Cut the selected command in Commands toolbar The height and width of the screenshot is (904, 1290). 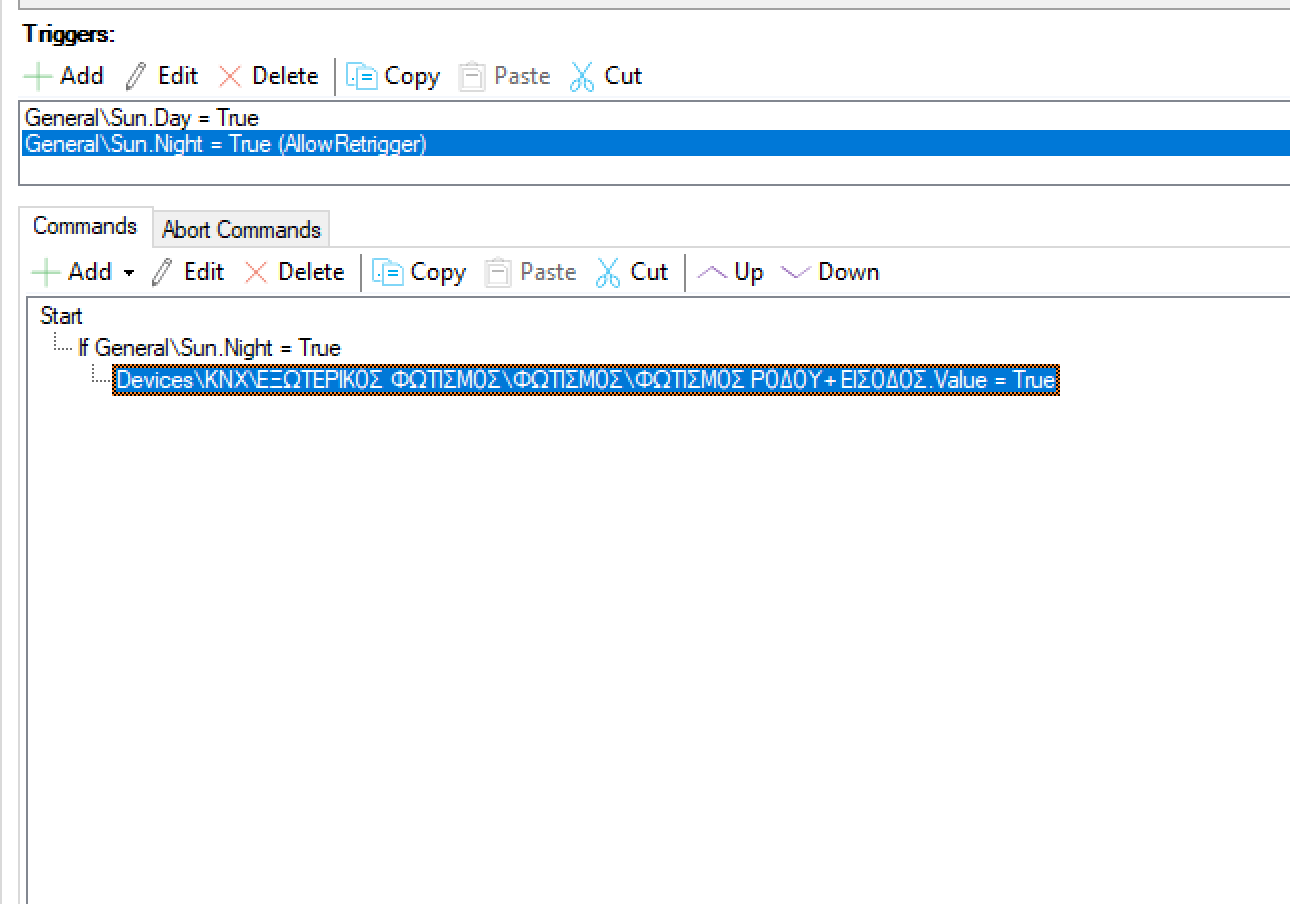coord(632,272)
